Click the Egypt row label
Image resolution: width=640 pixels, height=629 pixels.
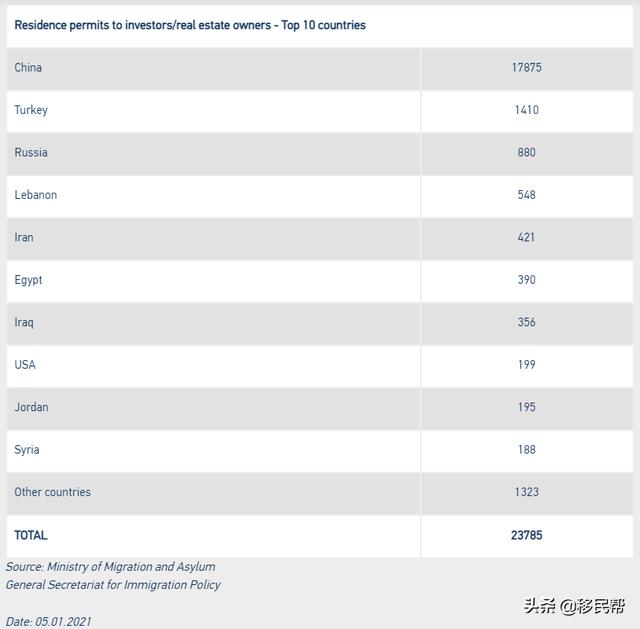[28, 280]
